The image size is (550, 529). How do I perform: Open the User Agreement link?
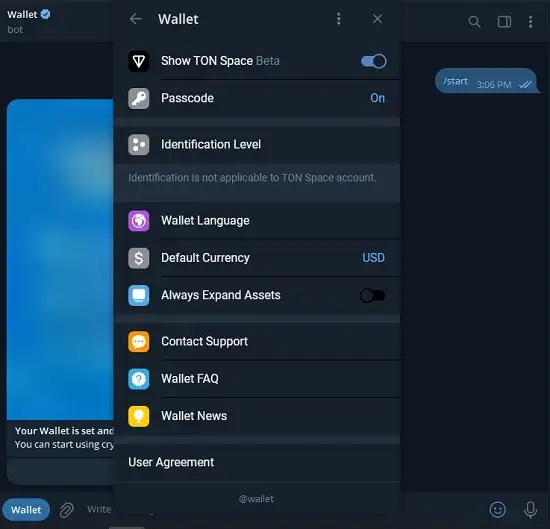171,462
